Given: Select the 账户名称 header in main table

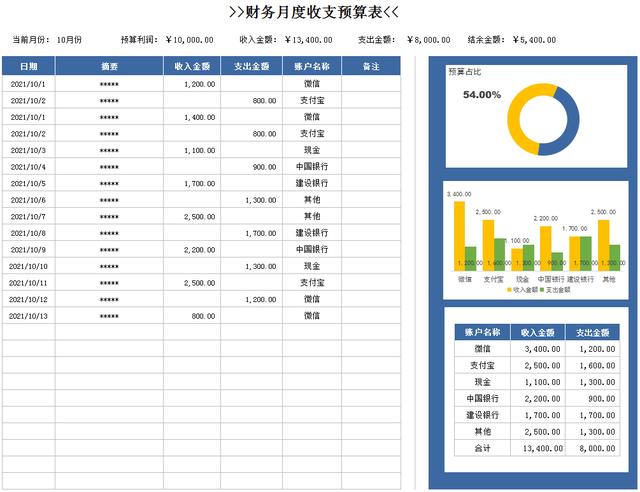Looking at the screenshot, I should point(311,66).
